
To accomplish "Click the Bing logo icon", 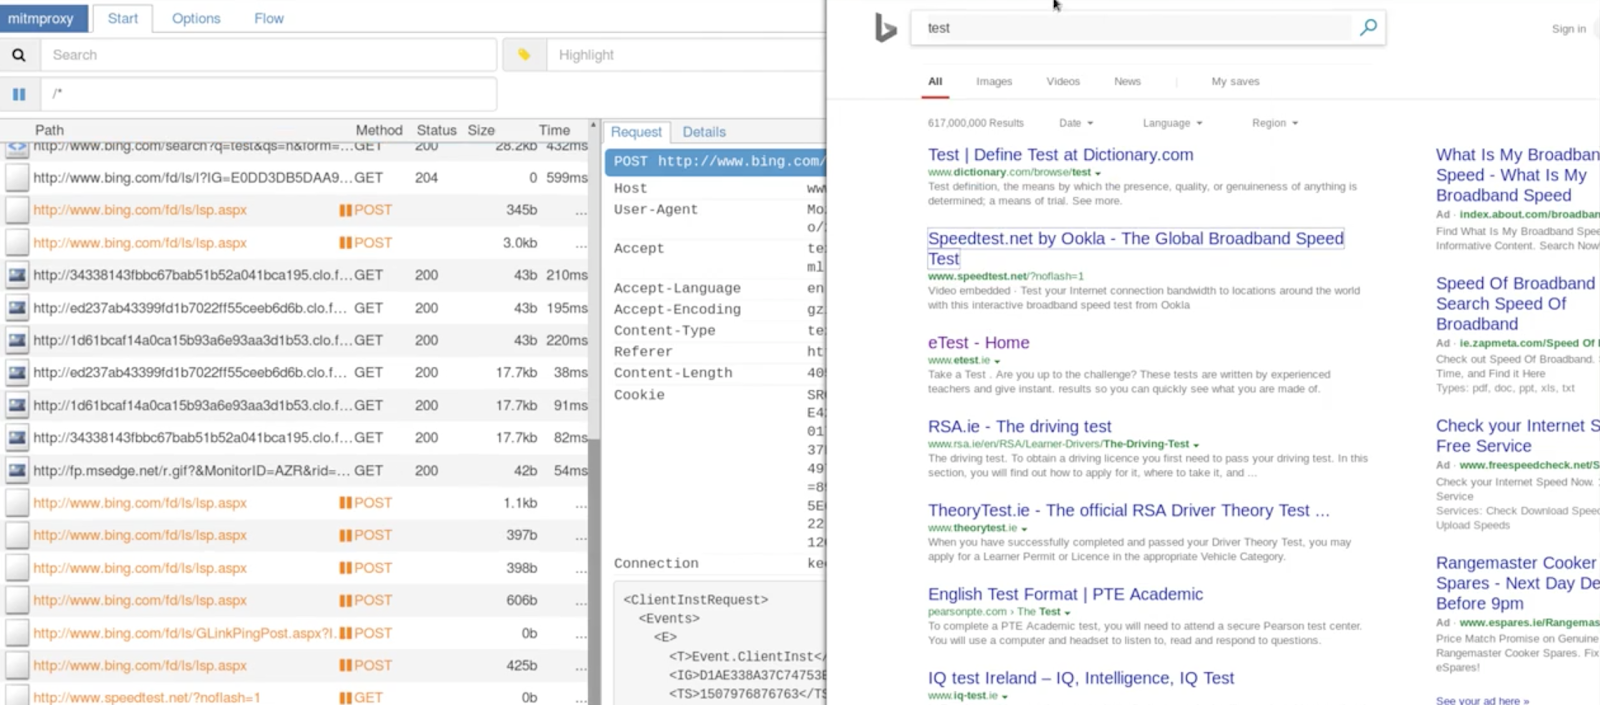I will 885,28.
